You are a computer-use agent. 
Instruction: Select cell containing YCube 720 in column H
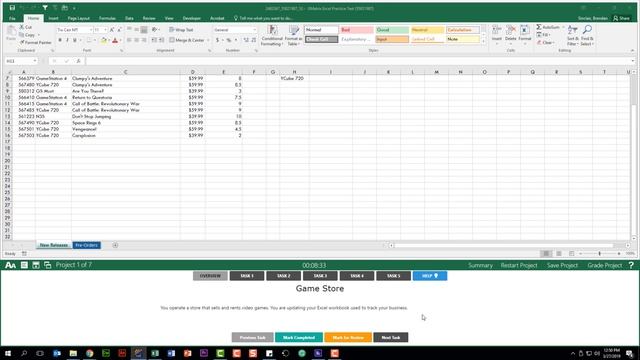point(294,78)
